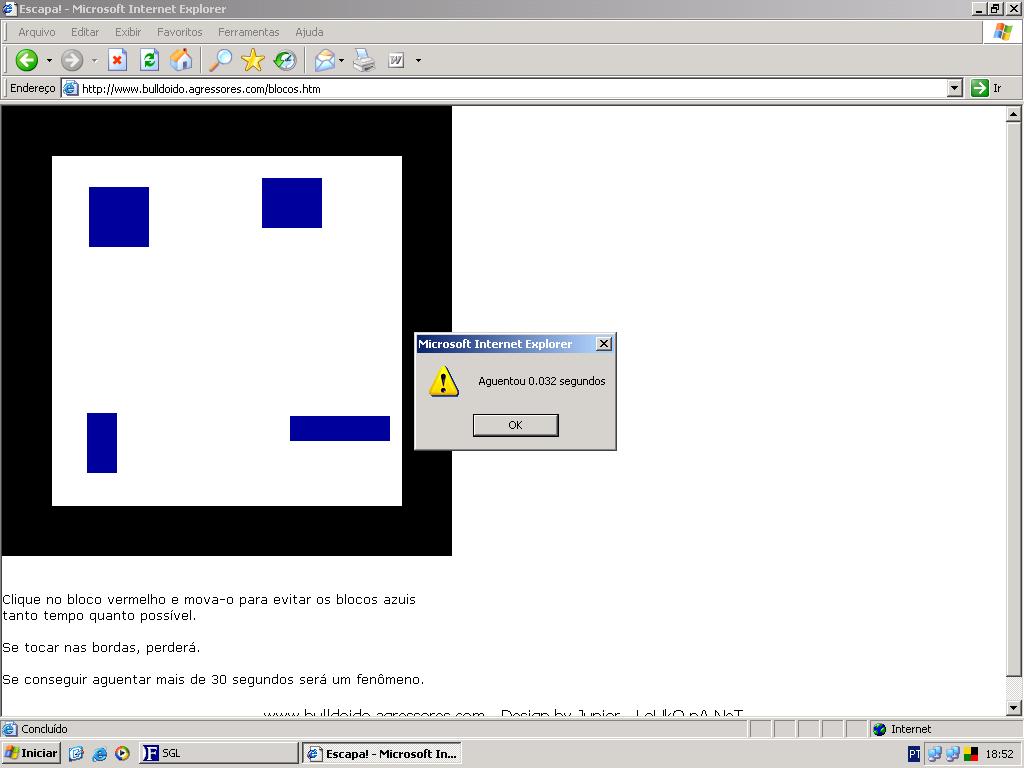1024x768 pixels.
Task: Open the Back button history dropdown arrow
Action: pyautogui.click(x=49, y=60)
